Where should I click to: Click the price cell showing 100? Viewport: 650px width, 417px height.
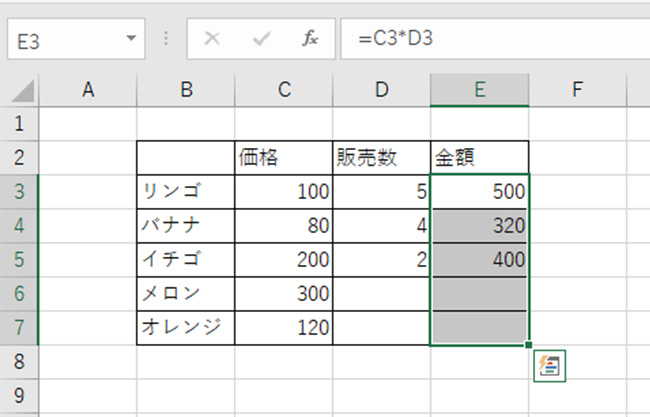284,192
